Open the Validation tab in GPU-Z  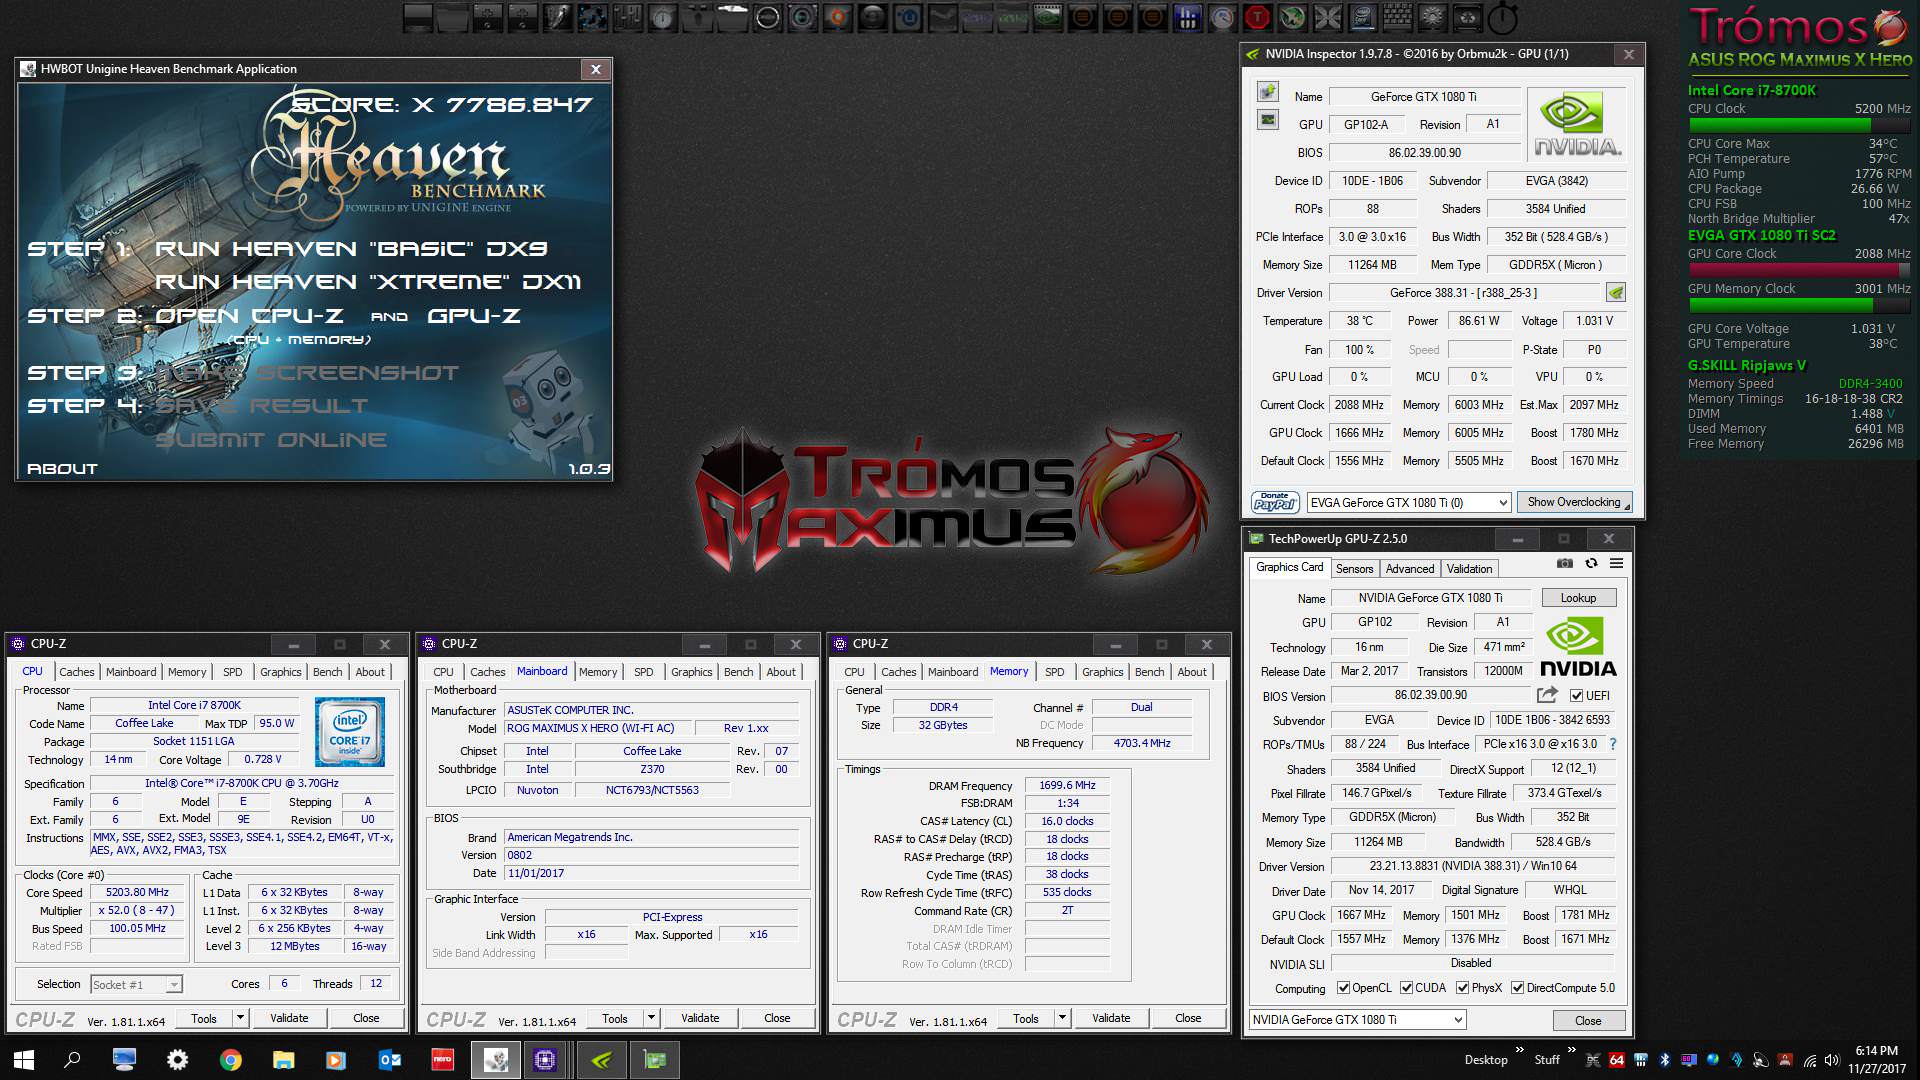click(1469, 568)
